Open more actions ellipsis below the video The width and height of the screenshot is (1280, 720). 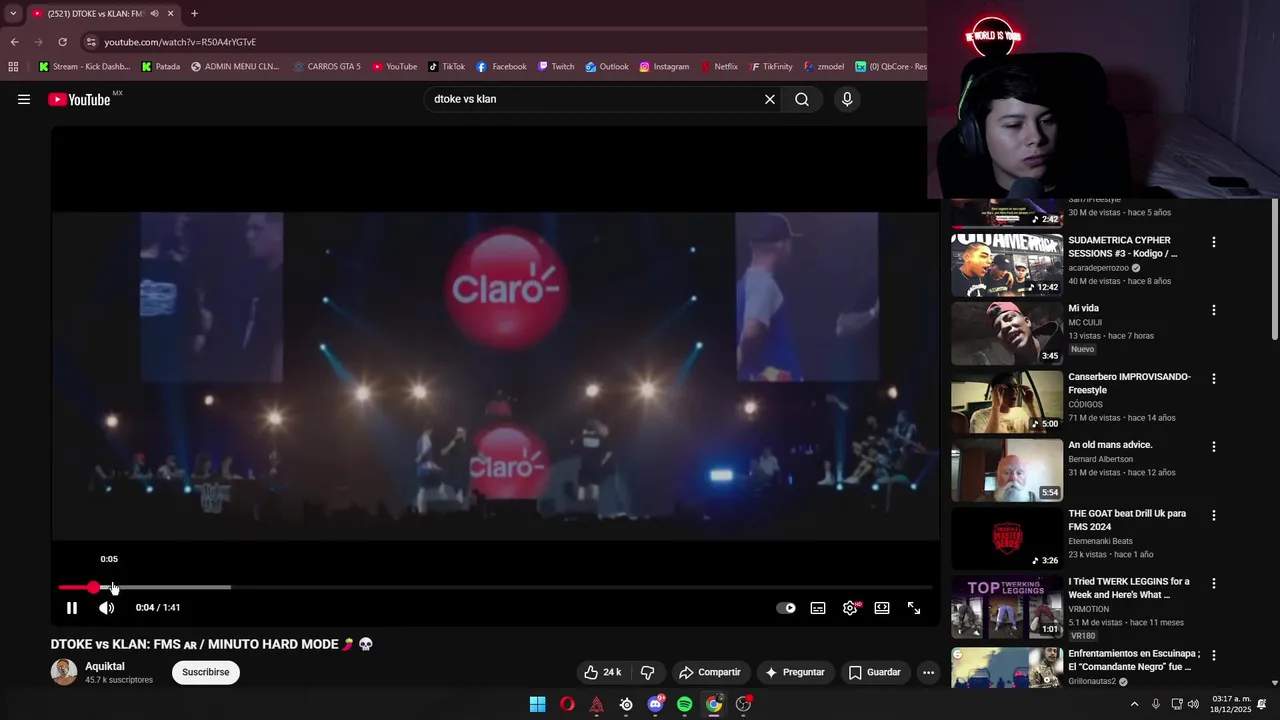(x=928, y=672)
